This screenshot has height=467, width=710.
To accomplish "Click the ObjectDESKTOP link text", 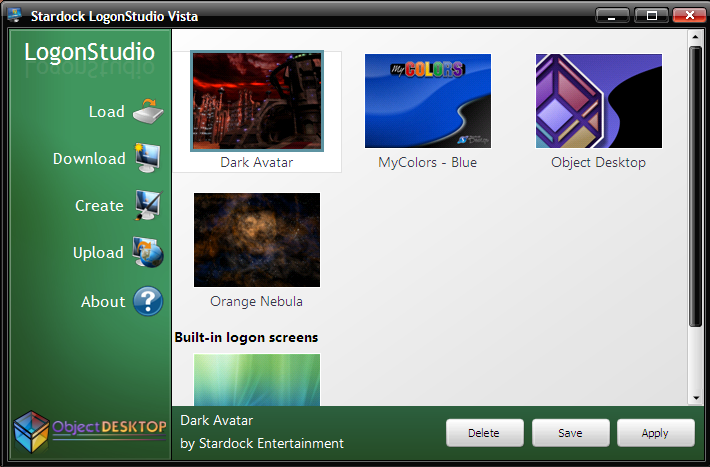I will click(109, 427).
